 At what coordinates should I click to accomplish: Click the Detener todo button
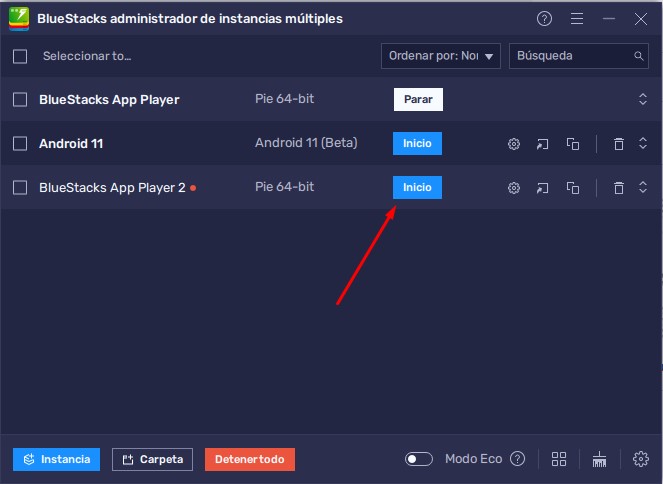(x=249, y=459)
